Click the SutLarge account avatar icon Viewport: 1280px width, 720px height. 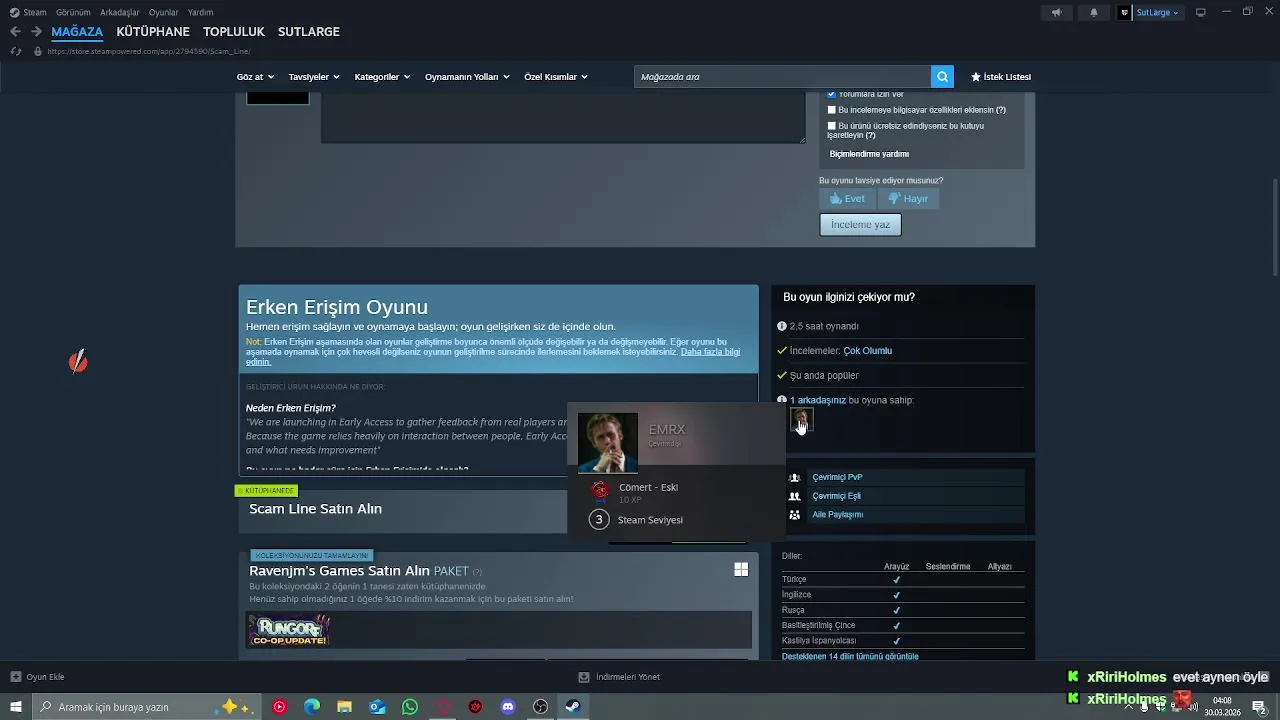pos(1125,12)
